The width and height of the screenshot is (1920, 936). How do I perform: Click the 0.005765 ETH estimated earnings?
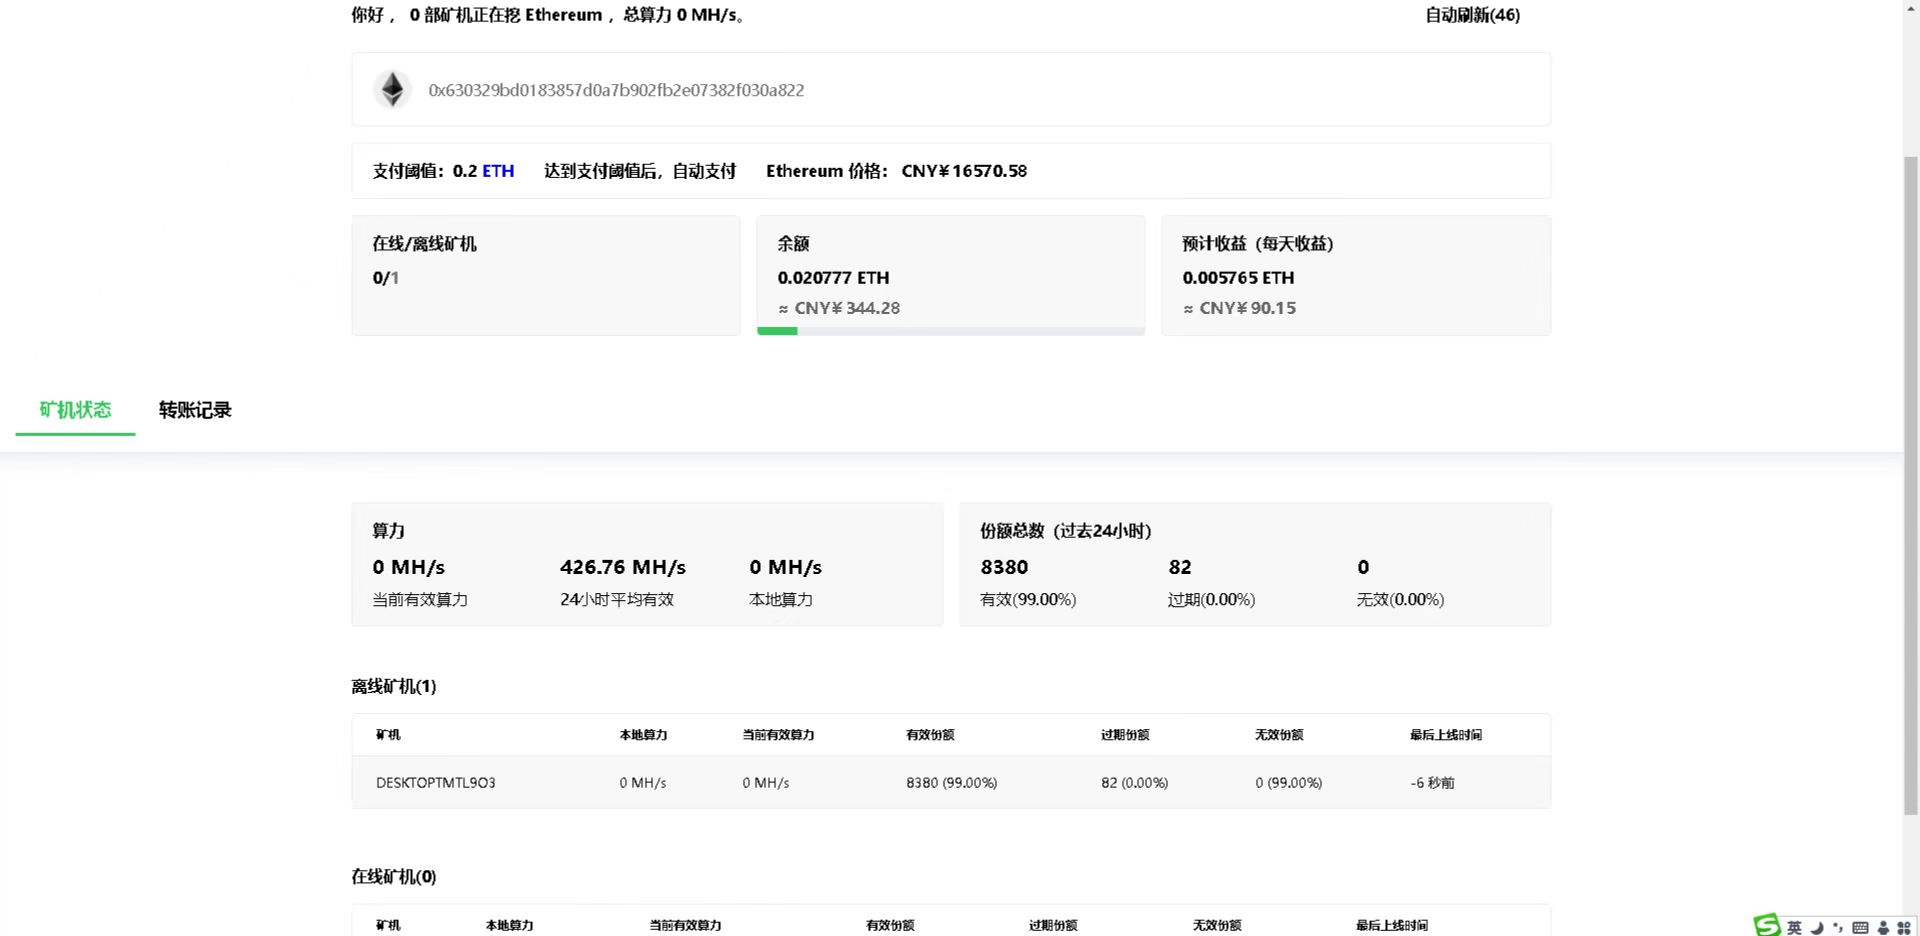pos(1238,278)
